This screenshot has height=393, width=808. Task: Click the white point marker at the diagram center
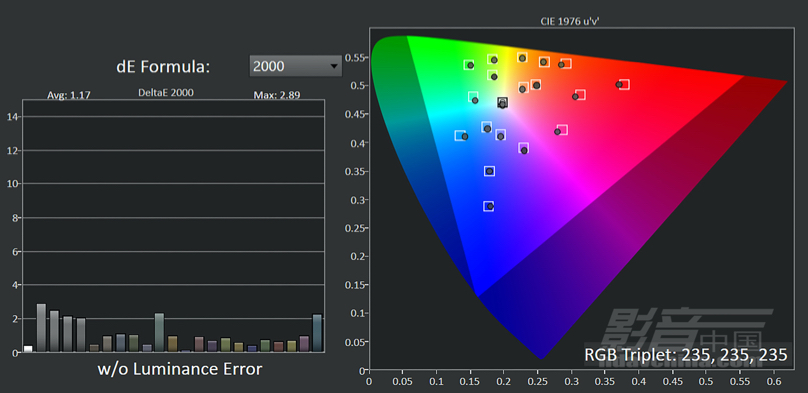click(x=502, y=102)
